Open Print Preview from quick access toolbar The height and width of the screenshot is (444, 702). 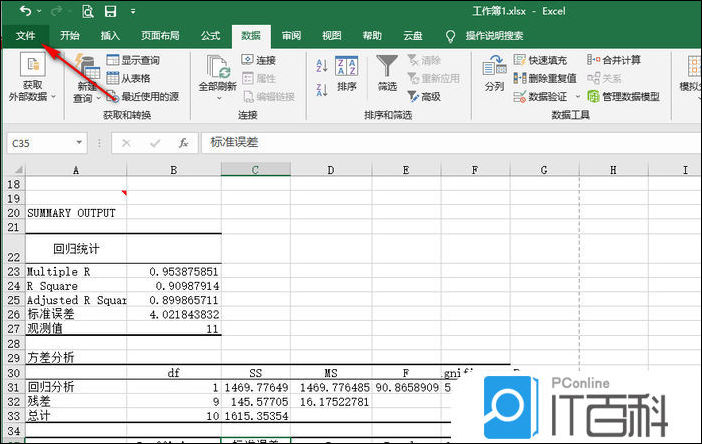(88, 11)
